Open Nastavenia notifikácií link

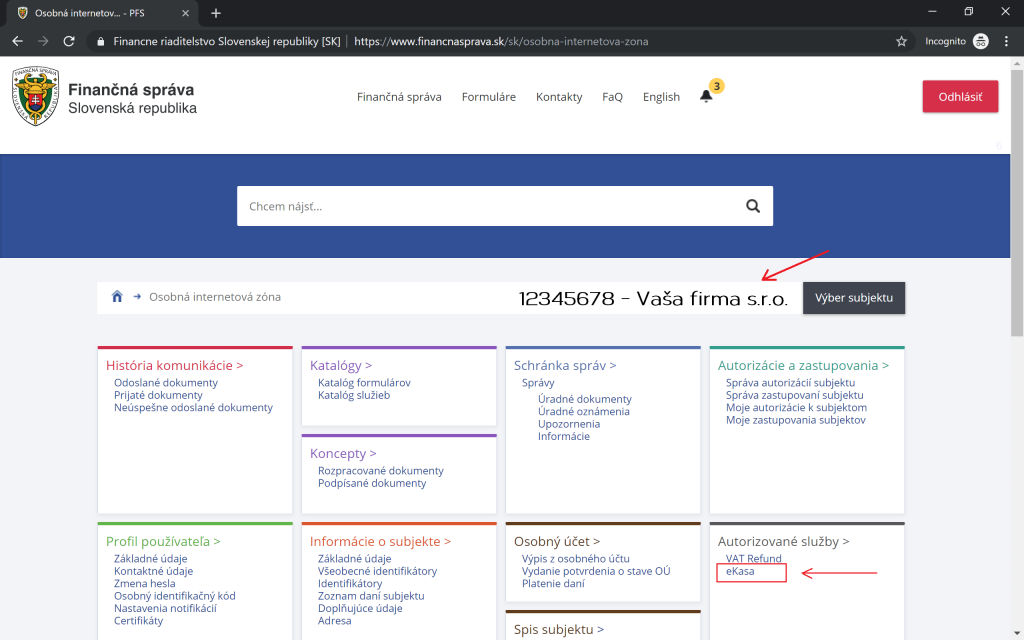(165, 608)
